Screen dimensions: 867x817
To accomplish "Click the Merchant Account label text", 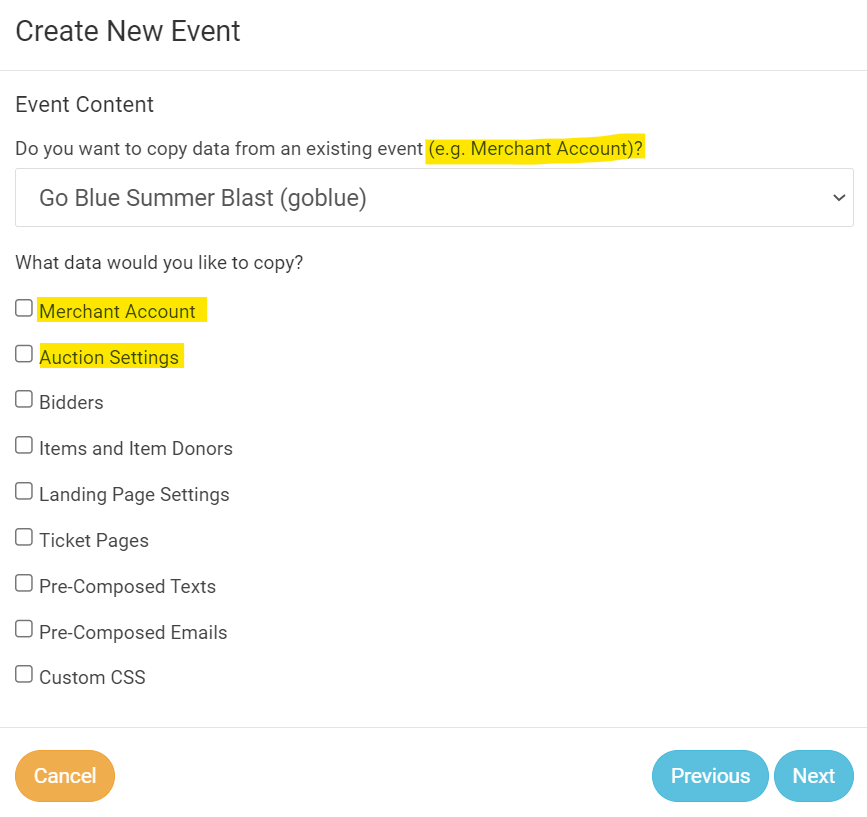I will 117,311.
